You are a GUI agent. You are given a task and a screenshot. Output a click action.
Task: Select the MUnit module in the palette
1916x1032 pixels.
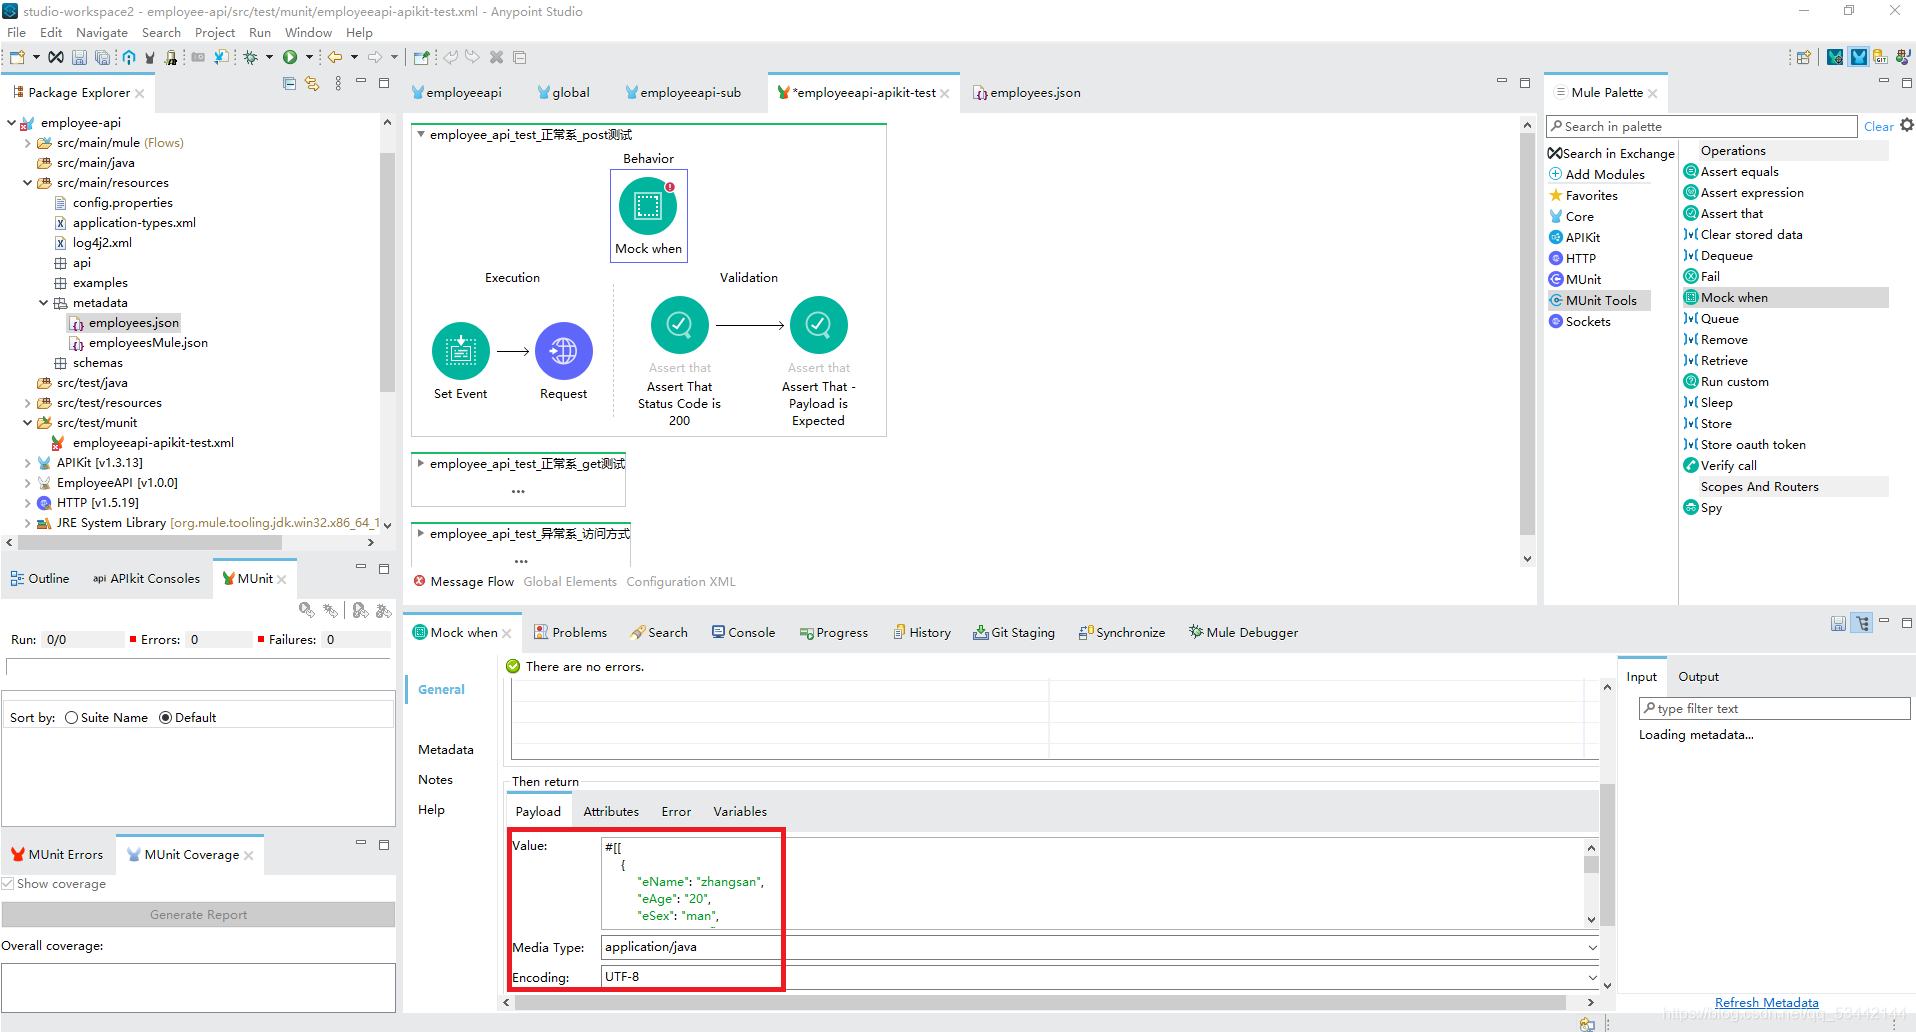(x=1575, y=279)
